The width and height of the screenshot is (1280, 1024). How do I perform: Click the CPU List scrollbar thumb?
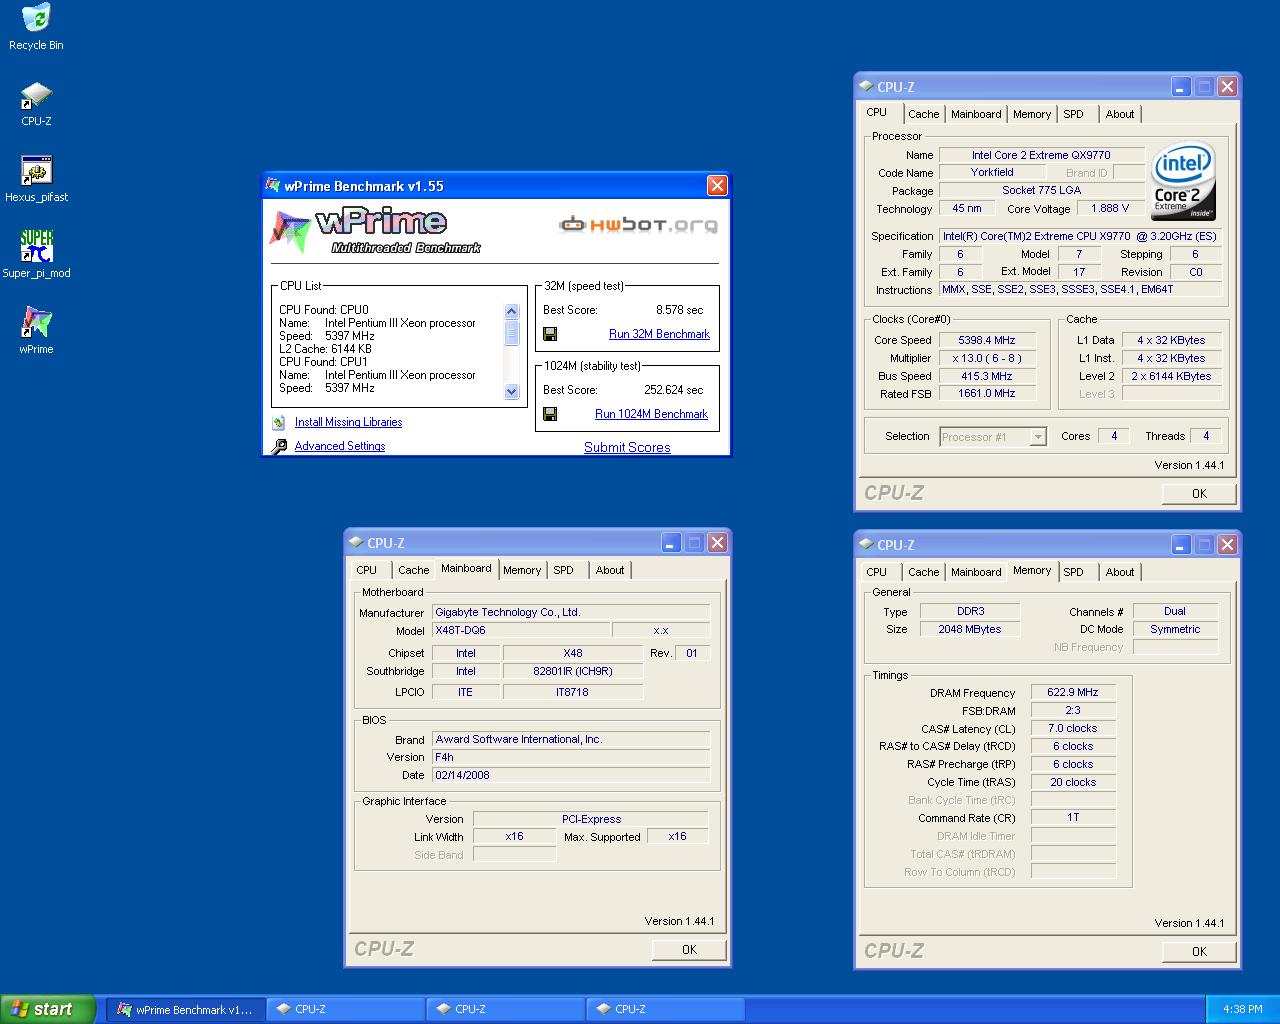coord(512,333)
